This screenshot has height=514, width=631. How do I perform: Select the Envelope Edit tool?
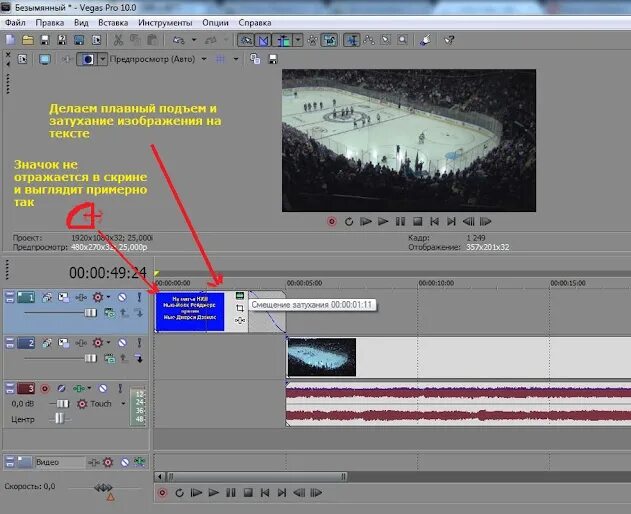tap(369, 40)
